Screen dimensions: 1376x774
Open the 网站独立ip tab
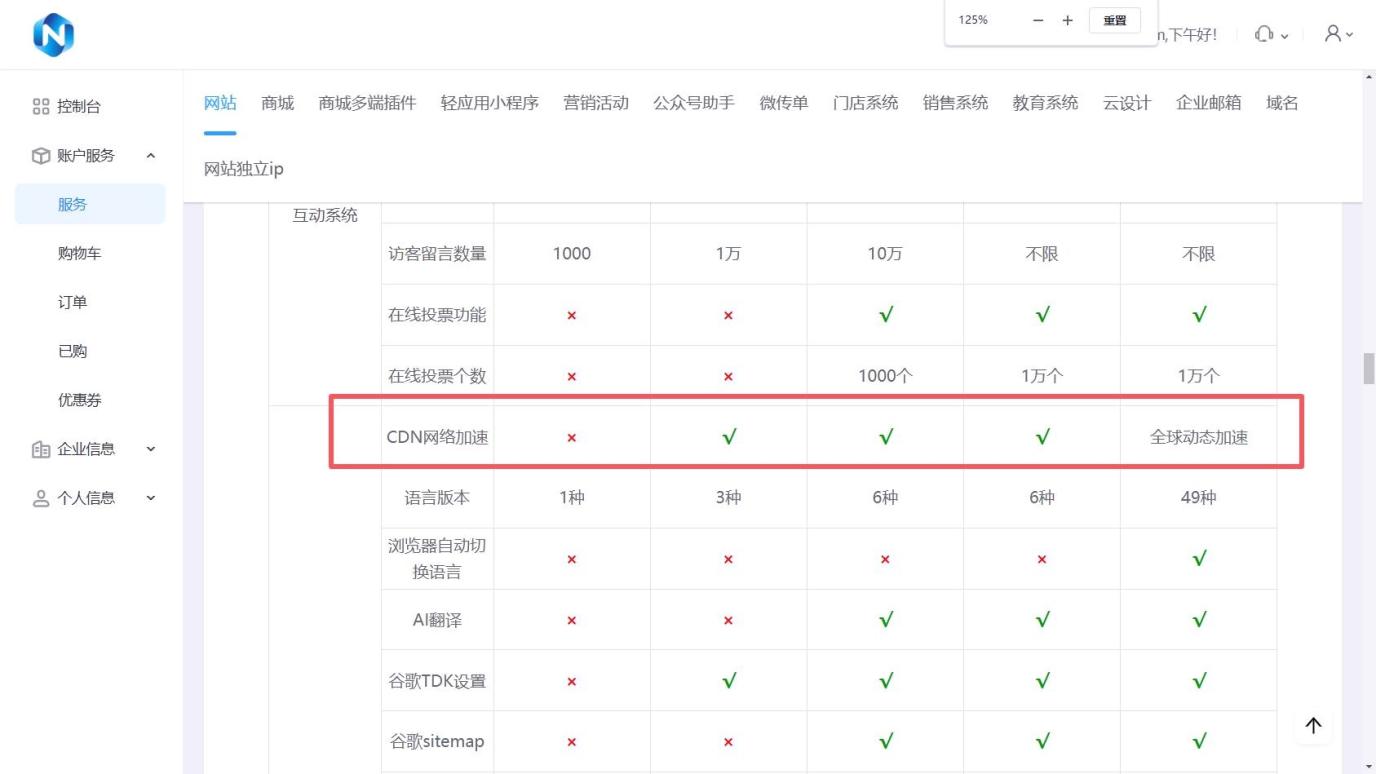pos(244,169)
